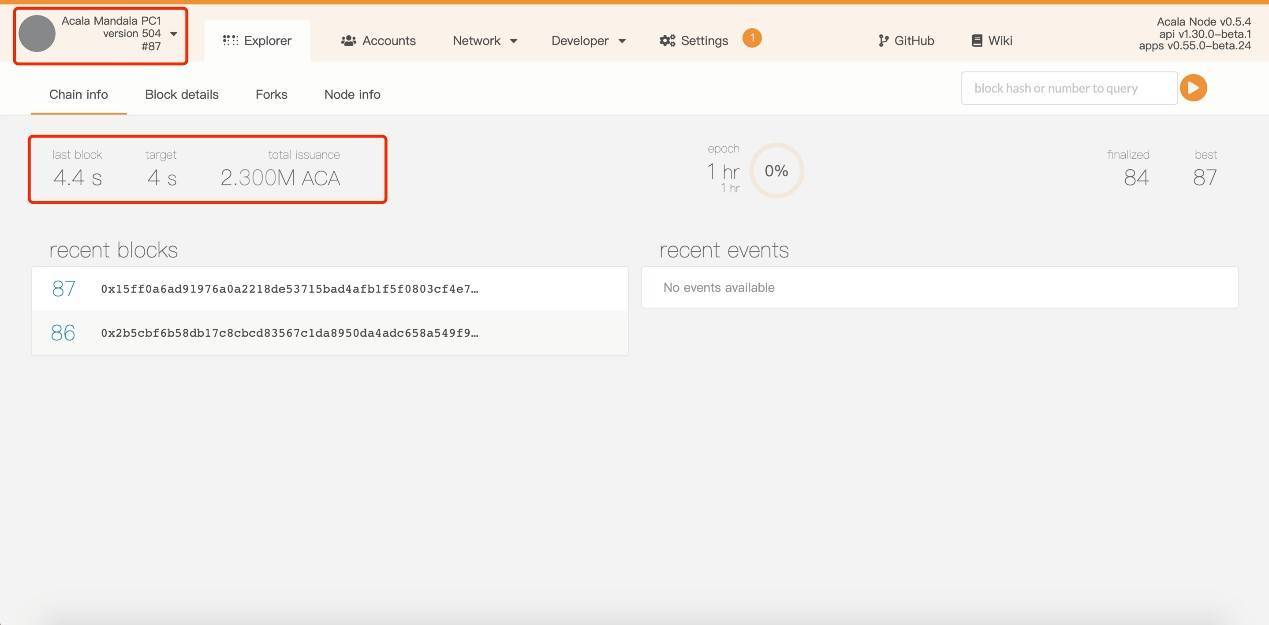
Task: Open the Node info tab
Action: (352, 94)
